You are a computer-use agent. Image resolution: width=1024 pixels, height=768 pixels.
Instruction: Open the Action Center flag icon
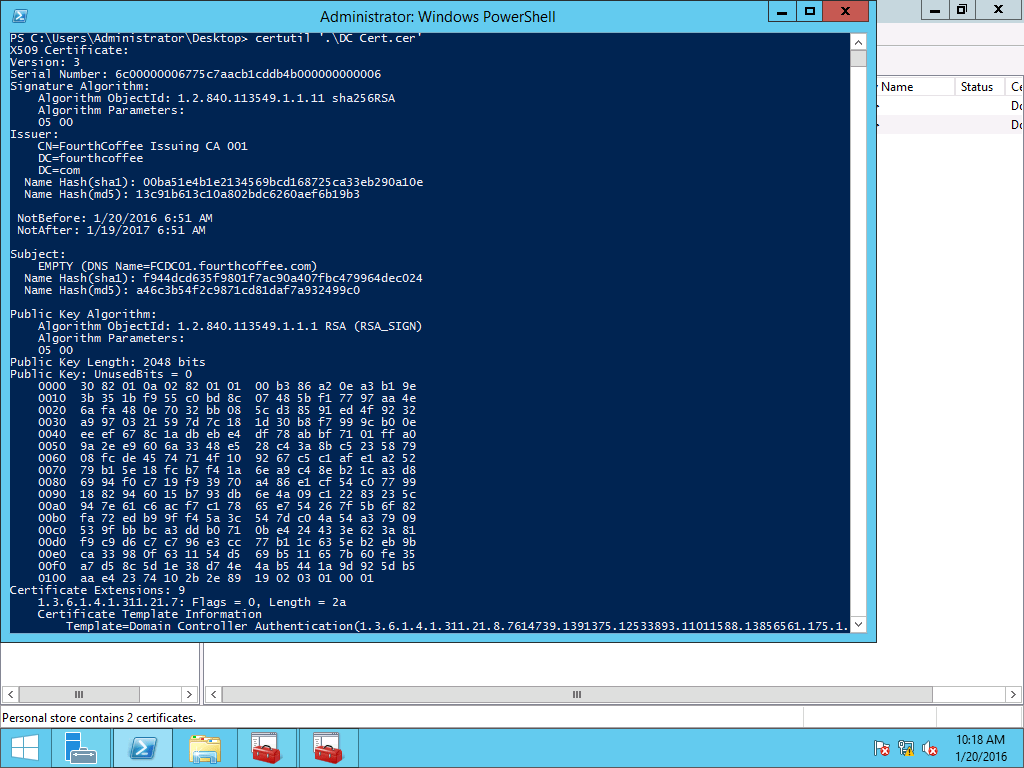[882, 748]
